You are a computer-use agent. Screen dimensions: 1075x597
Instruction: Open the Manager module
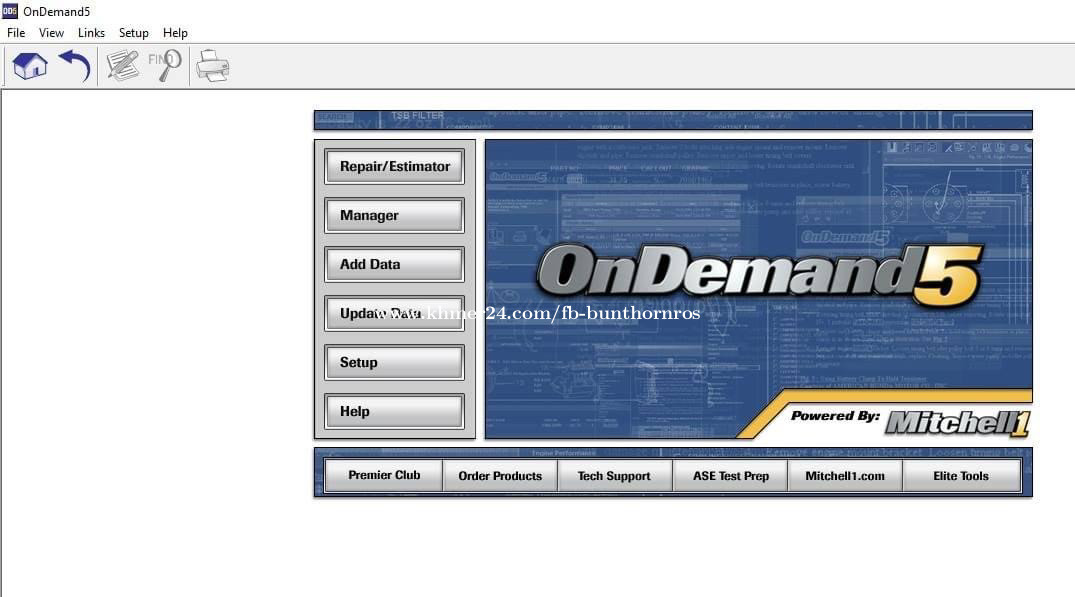(394, 216)
